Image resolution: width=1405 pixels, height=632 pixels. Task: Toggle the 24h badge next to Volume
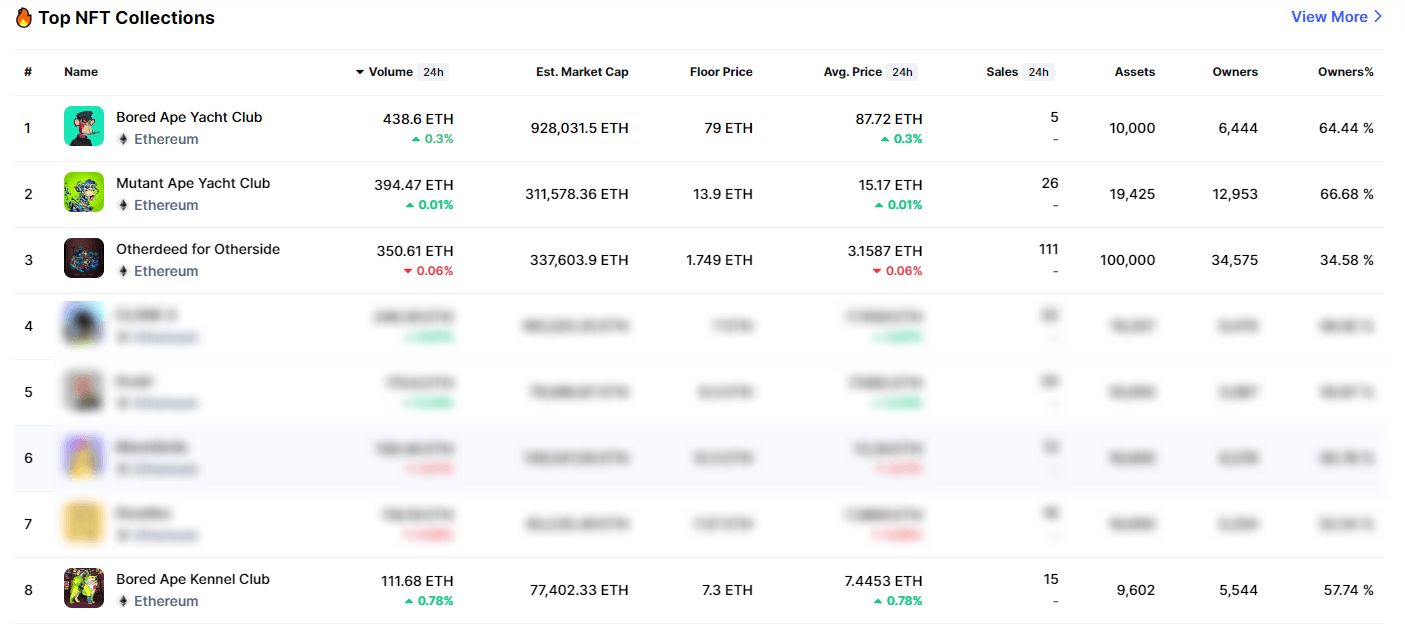pos(436,71)
